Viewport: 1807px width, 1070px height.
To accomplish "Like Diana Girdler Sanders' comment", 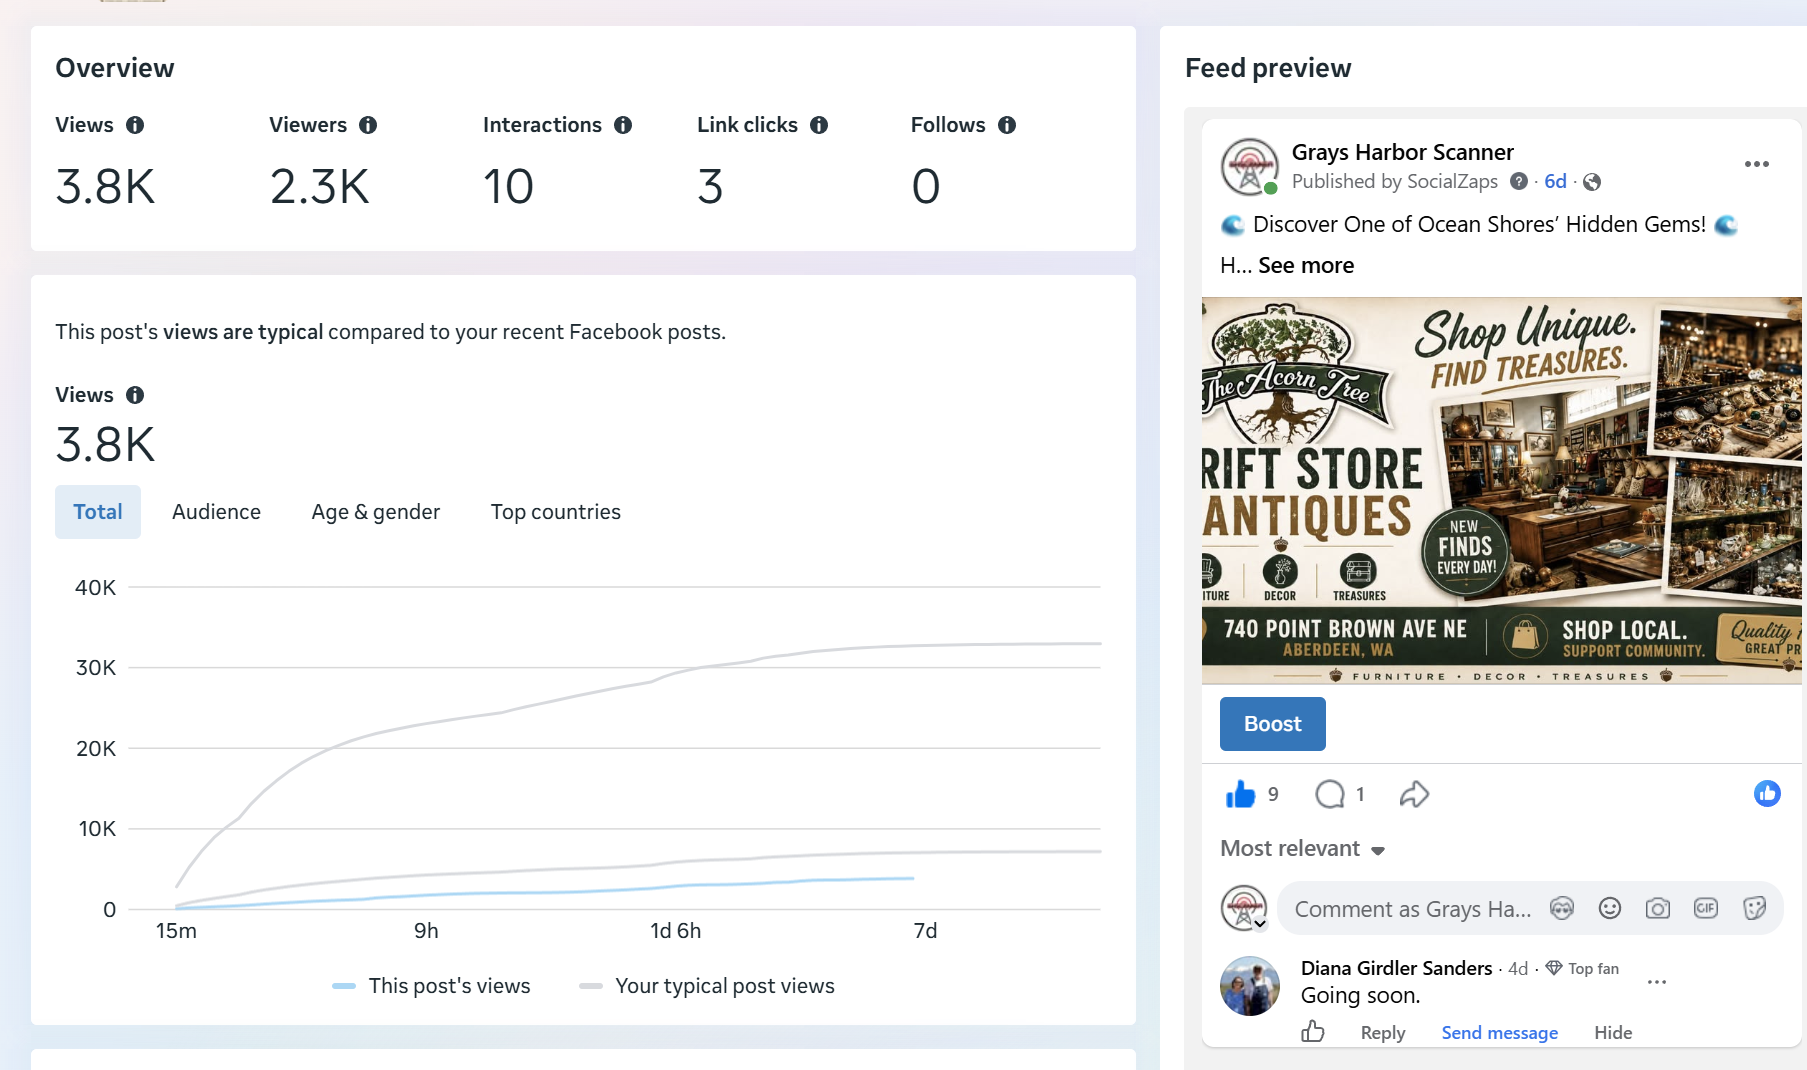I will (1313, 1031).
